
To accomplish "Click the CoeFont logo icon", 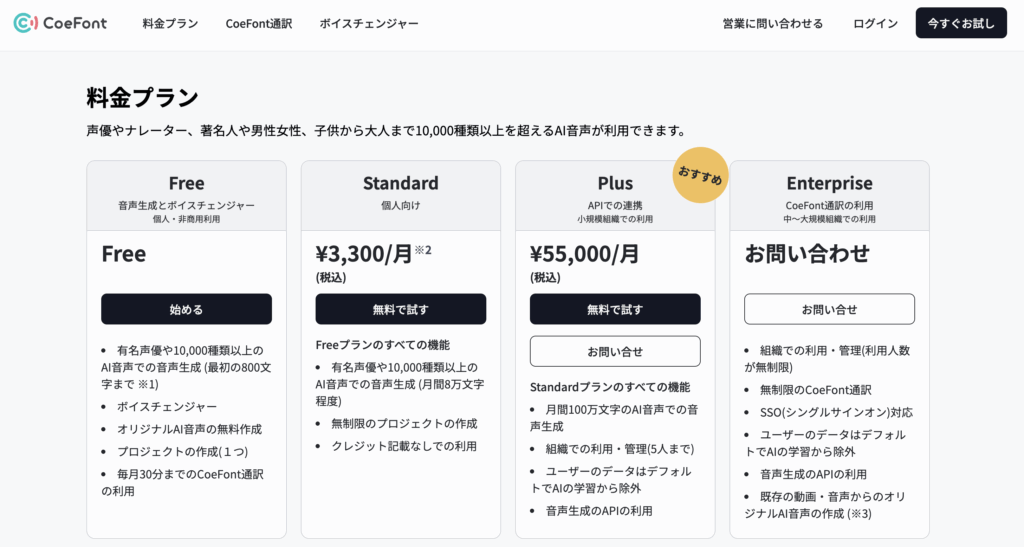I will pyautogui.click(x=25, y=23).
